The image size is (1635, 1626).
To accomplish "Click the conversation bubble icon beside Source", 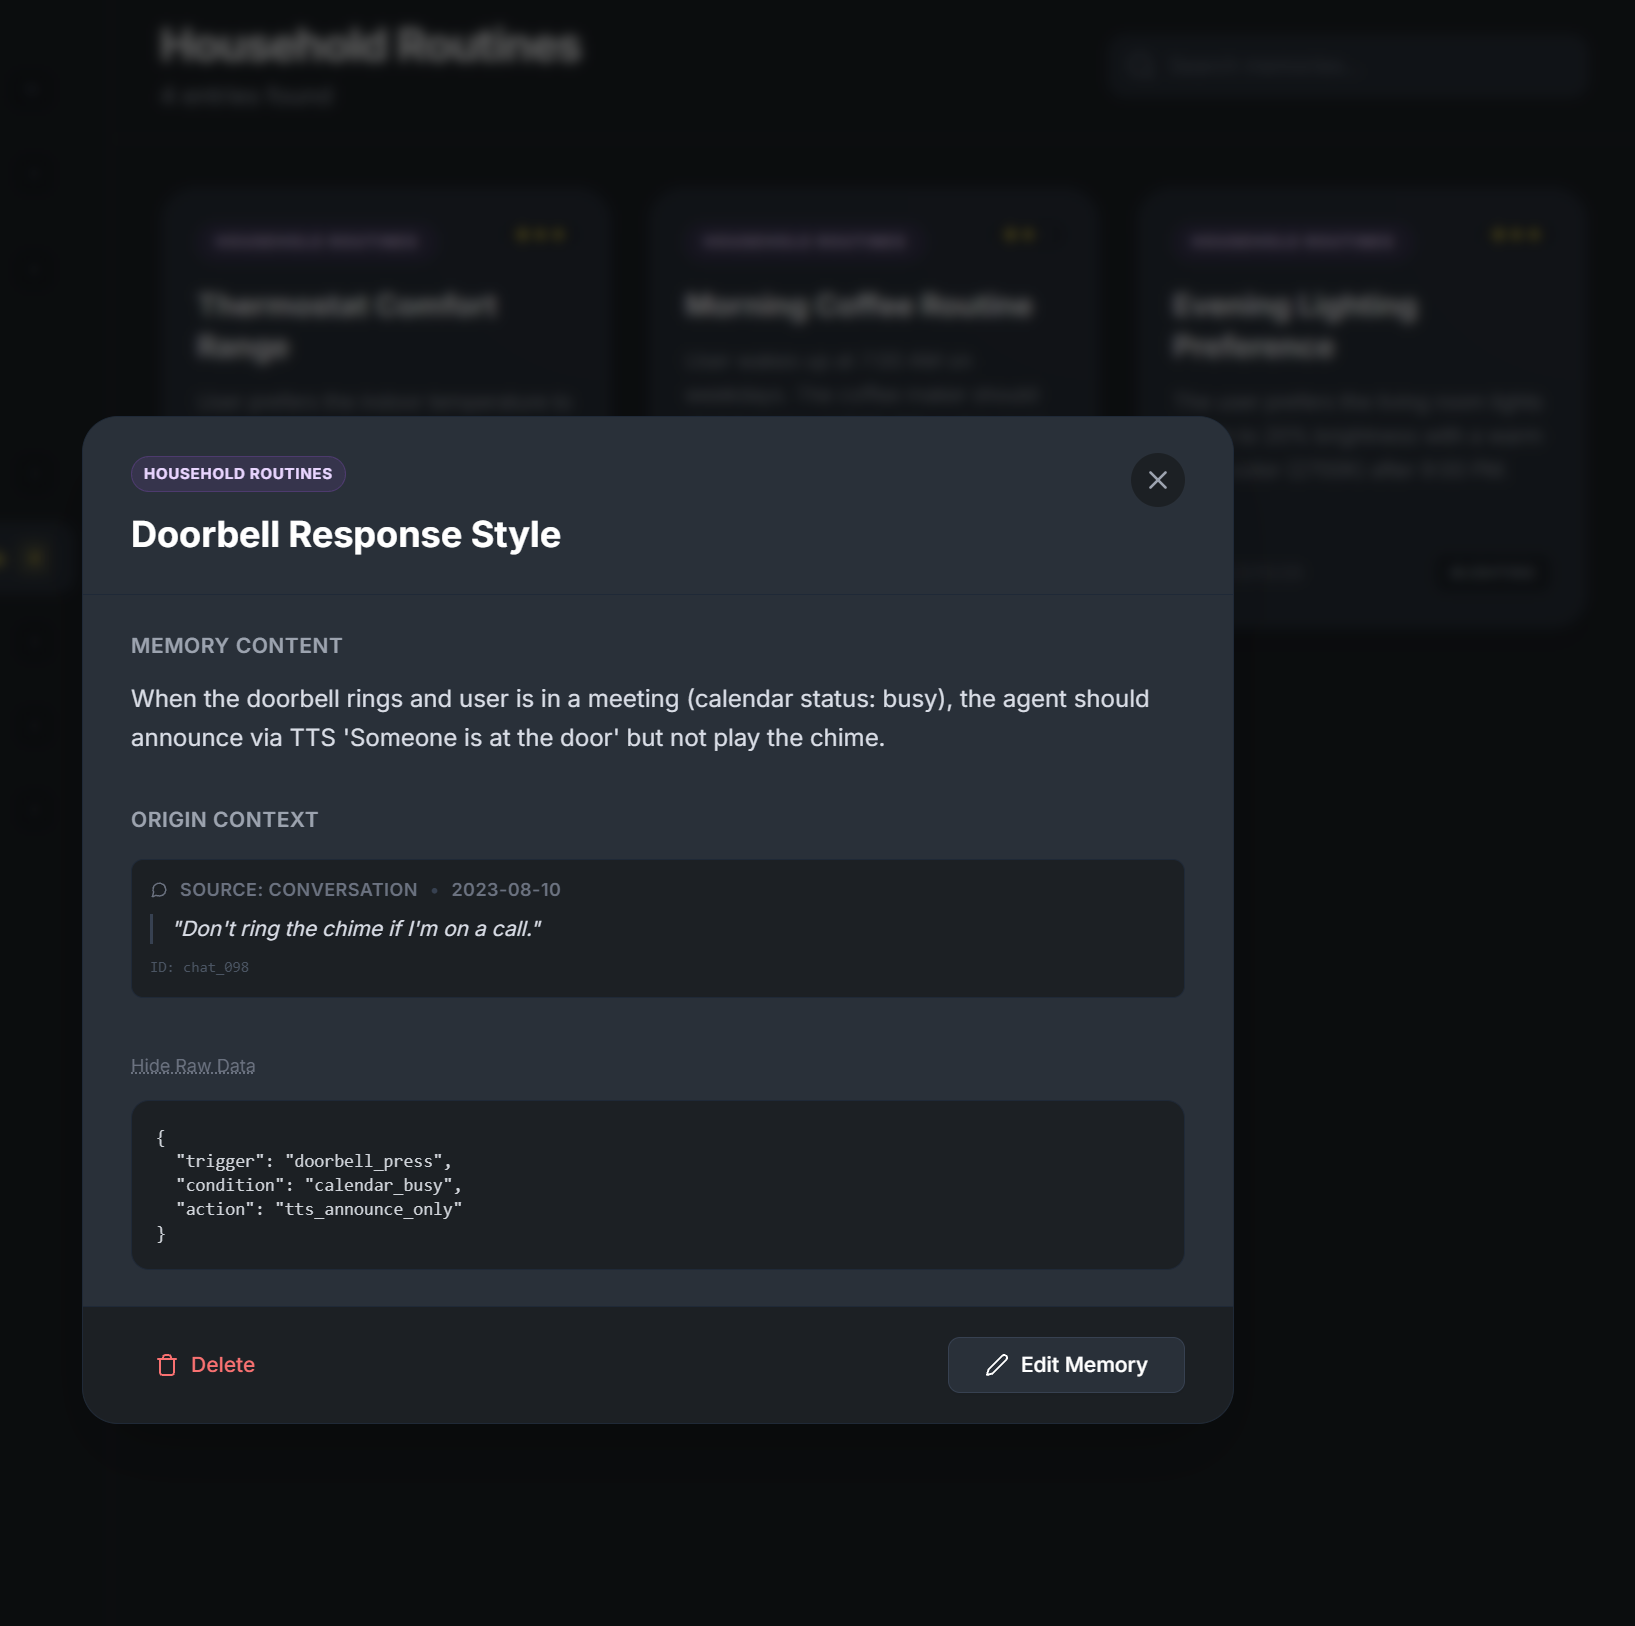I will point(159,890).
